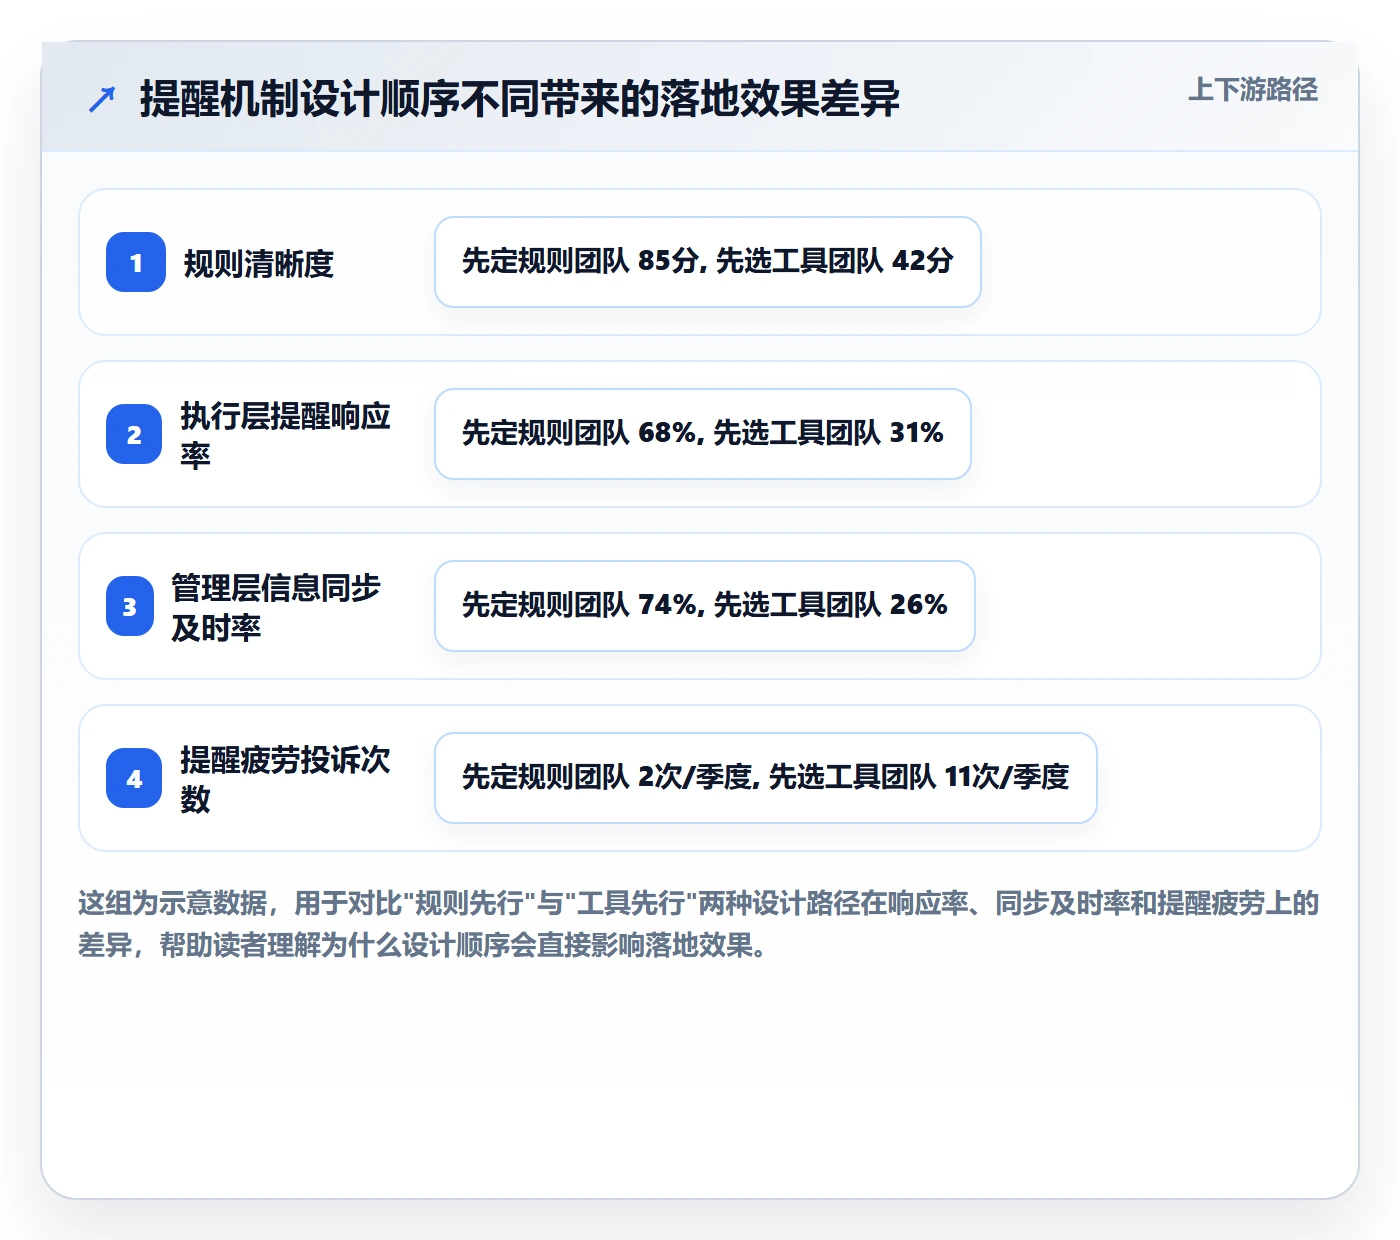The height and width of the screenshot is (1240, 1400).
Task: Select the number 1 badge
Action: coord(136,262)
